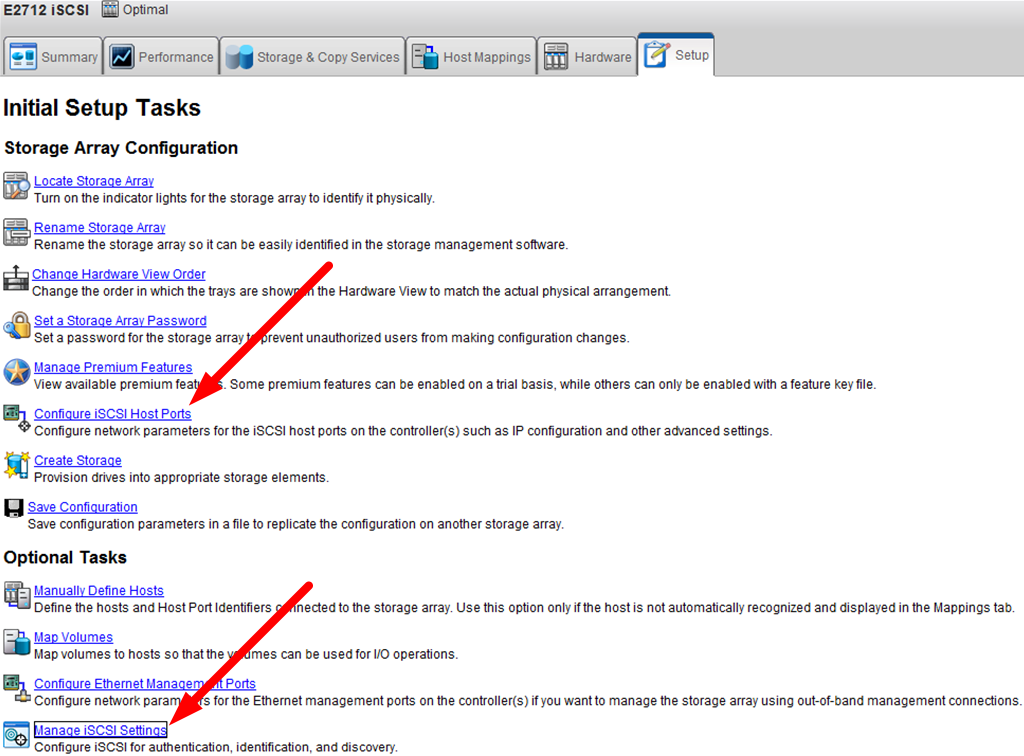Open Change Hardware View Order
This screenshot has width=1024, height=756.
118,273
